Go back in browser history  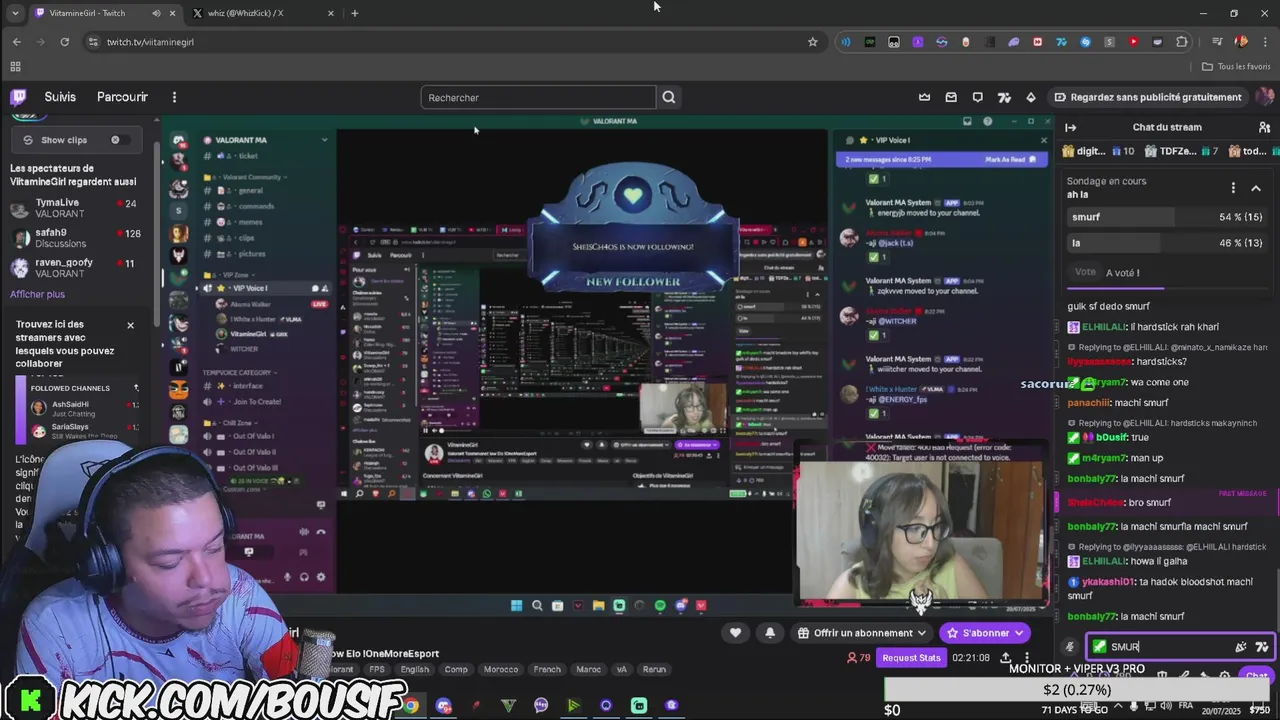coord(17,42)
